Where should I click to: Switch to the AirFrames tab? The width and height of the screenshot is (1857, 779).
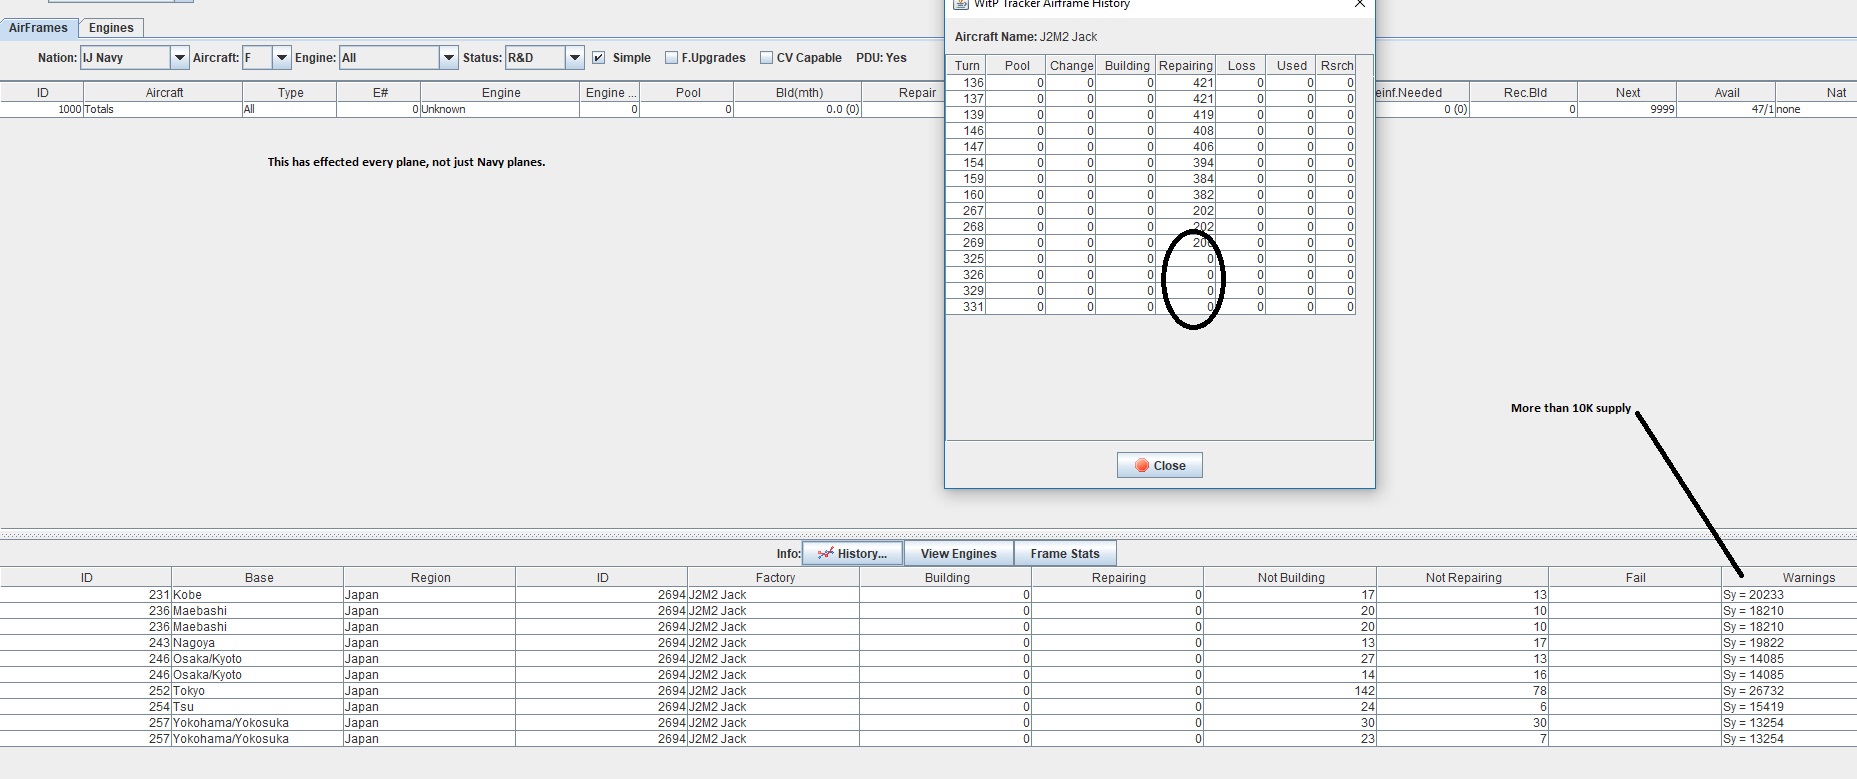click(x=39, y=28)
